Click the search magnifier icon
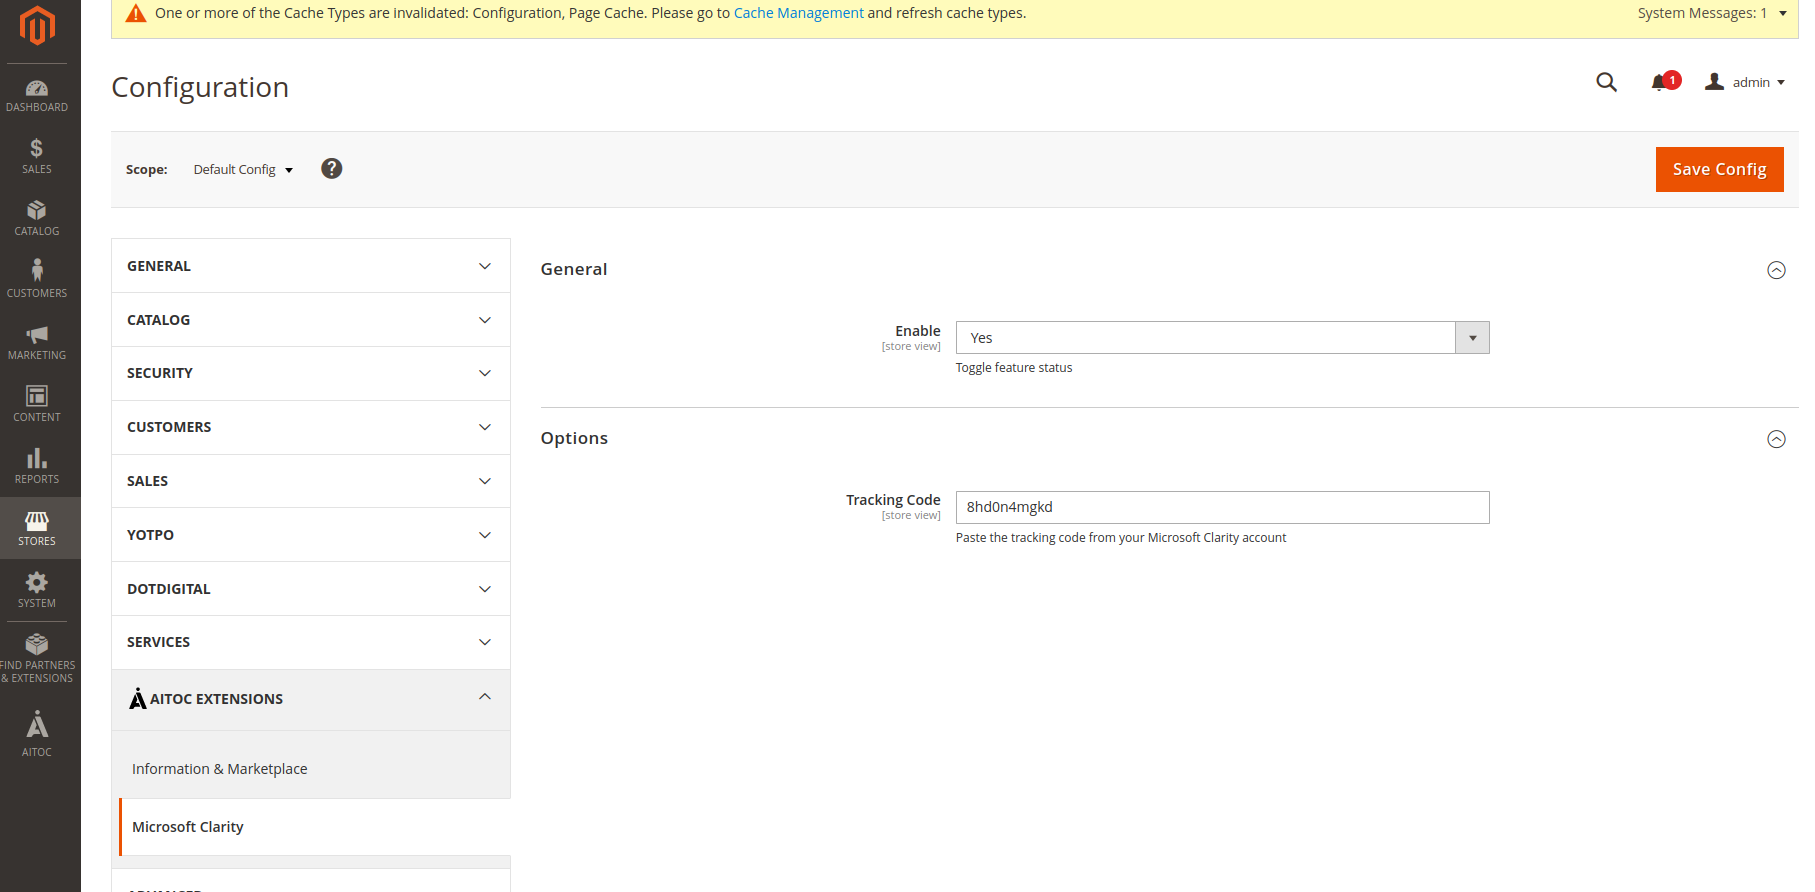 click(x=1606, y=82)
